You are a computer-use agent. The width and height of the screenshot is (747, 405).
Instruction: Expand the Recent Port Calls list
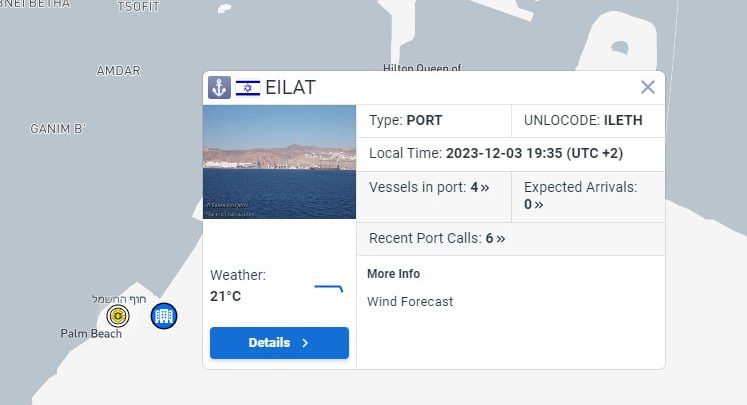437,238
